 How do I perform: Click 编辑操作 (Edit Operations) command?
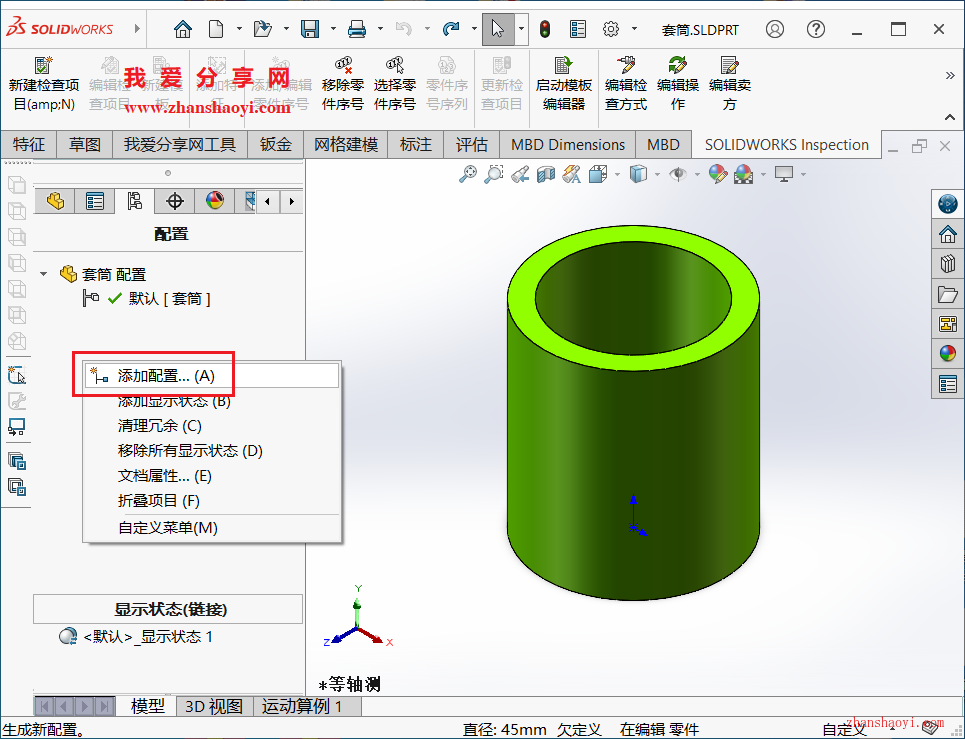[x=678, y=84]
